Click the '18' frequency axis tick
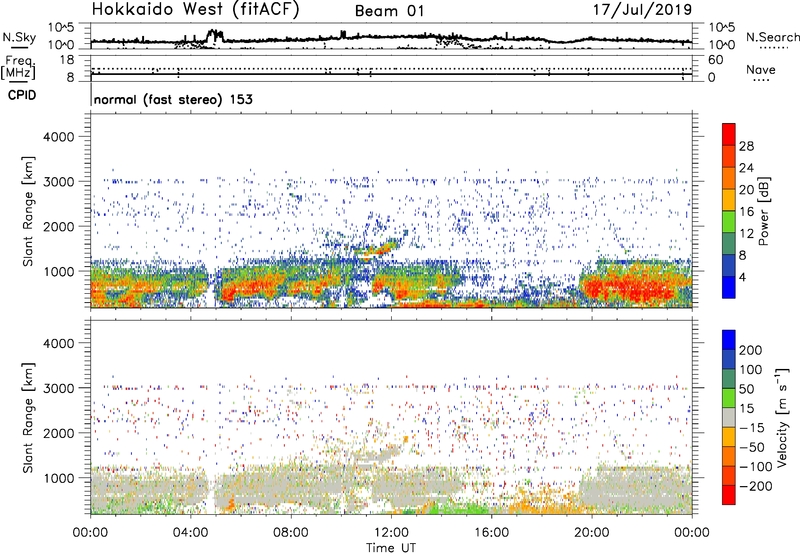 click(67, 60)
